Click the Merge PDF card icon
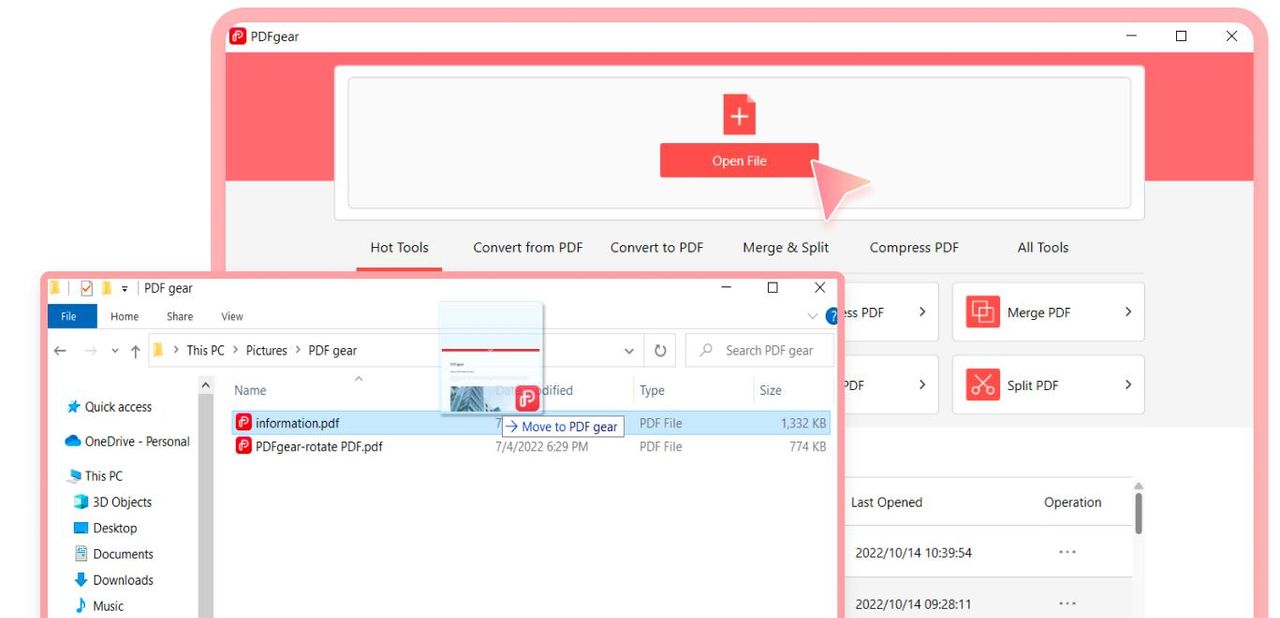 coord(983,312)
